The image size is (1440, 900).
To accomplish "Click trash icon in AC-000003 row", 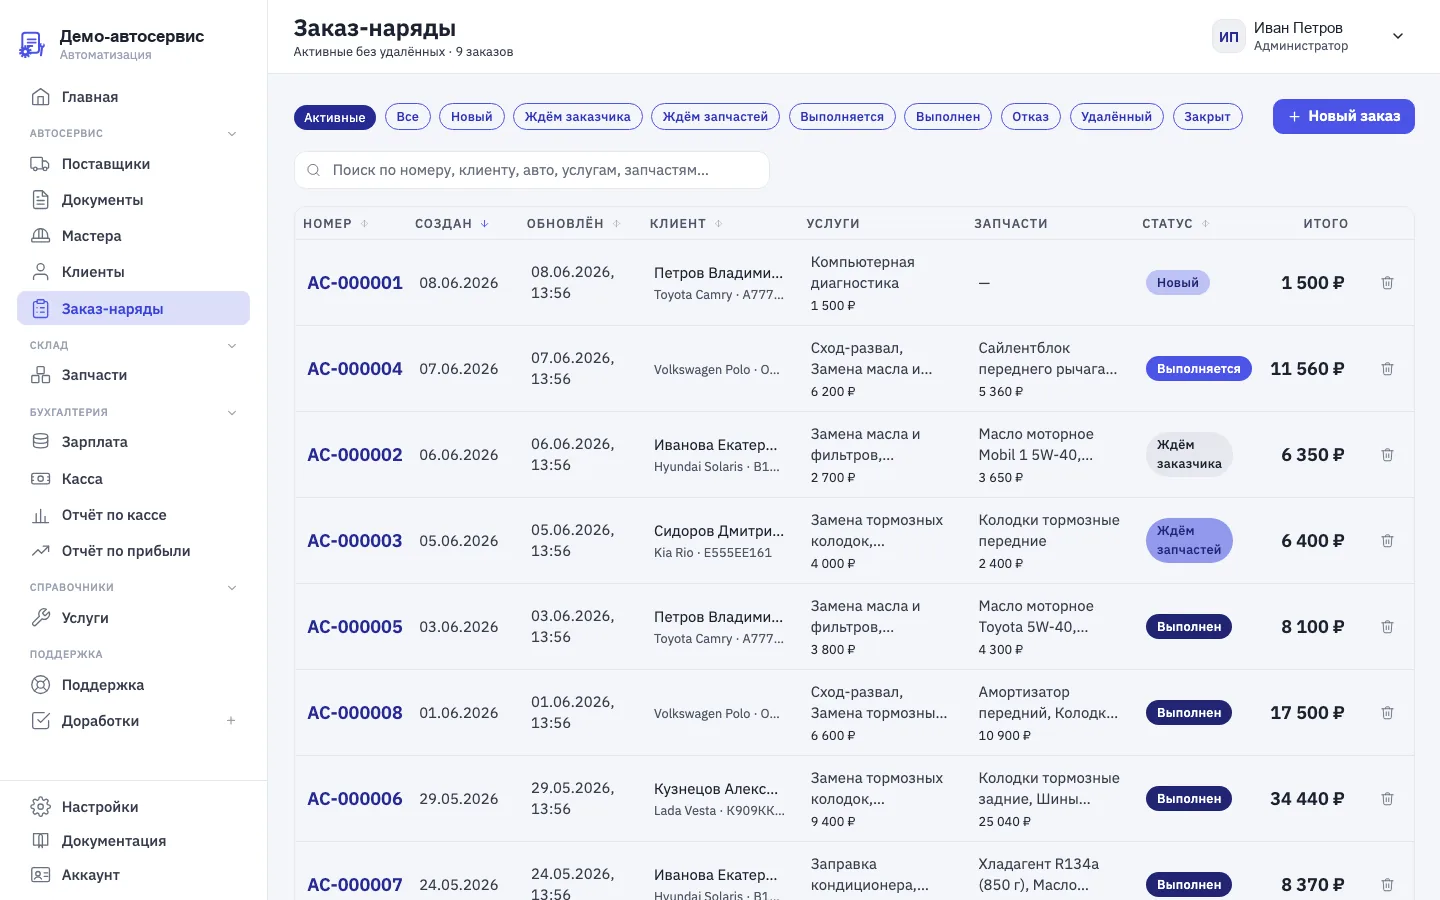I will coord(1387,541).
